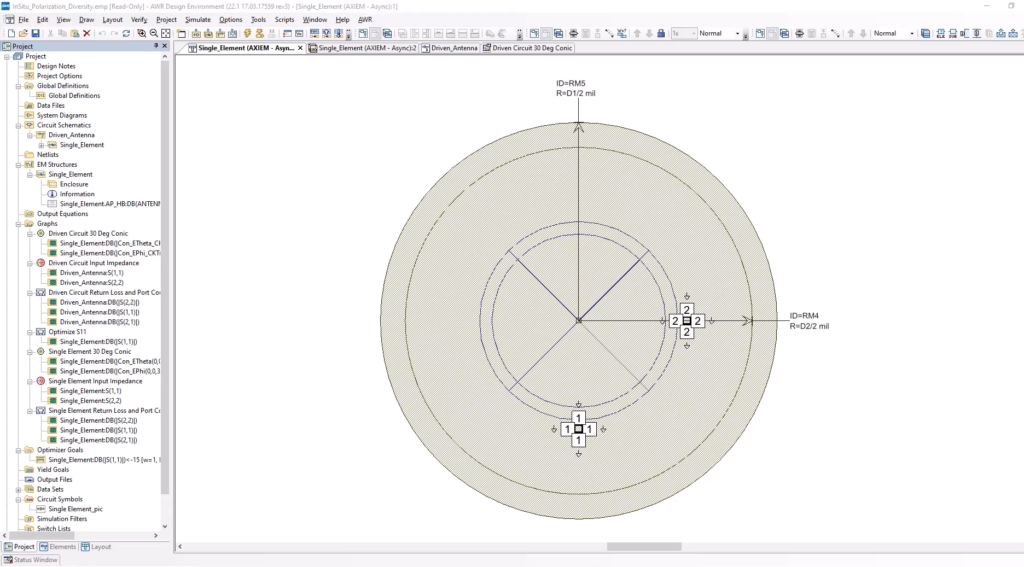The image size is (1024, 567).
Task: Collapse Driven Circuit Input Impedance graph
Action: tap(30, 263)
